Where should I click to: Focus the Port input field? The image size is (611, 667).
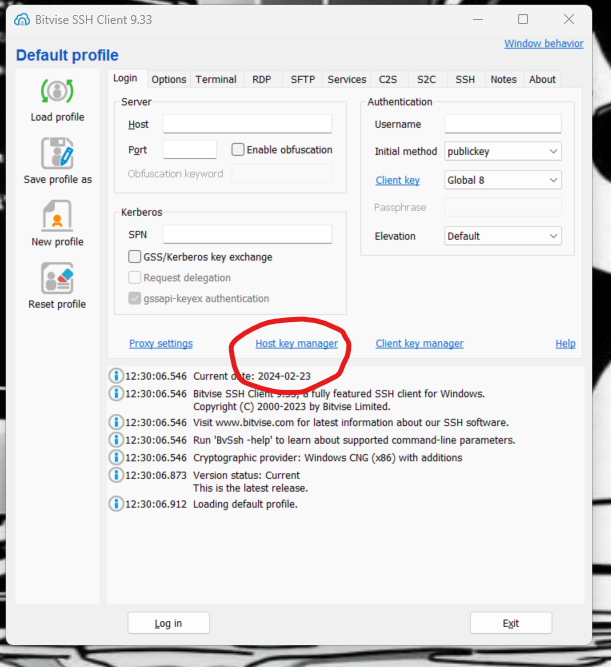pos(190,149)
